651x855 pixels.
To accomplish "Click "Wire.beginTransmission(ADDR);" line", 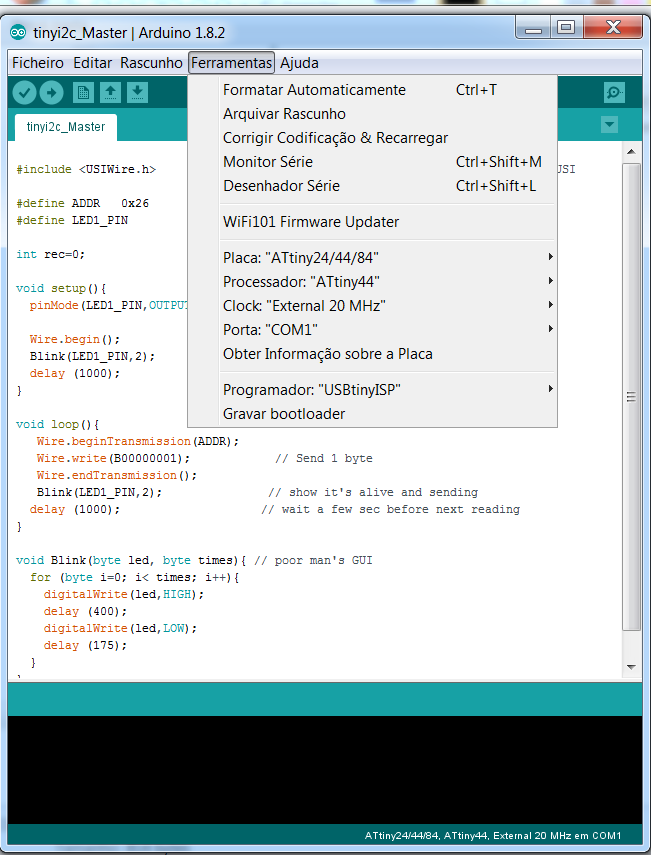I will [138, 441].
